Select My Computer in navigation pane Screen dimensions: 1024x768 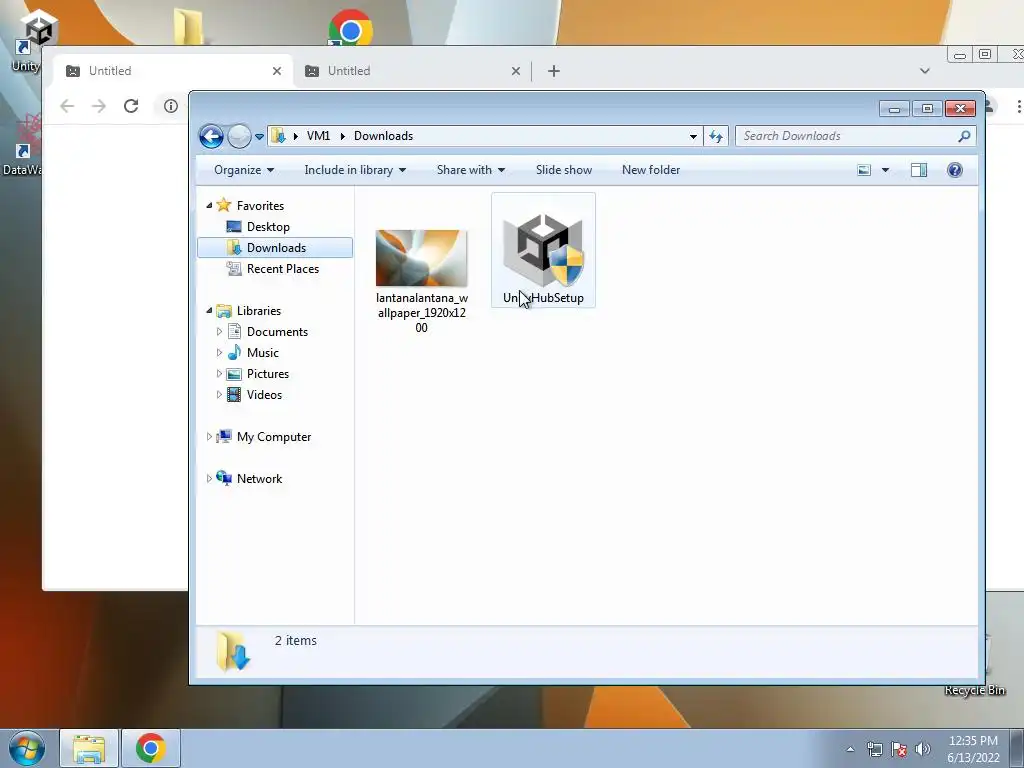(x=274, y=436)
